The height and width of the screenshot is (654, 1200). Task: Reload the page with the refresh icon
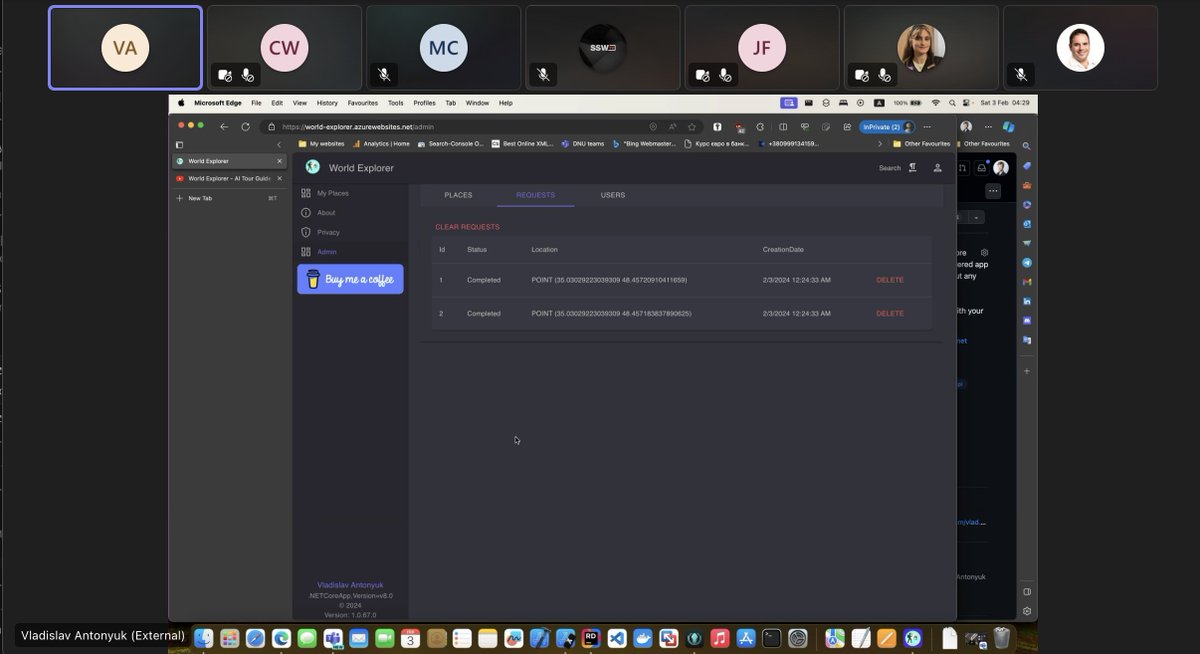[245, 127]
